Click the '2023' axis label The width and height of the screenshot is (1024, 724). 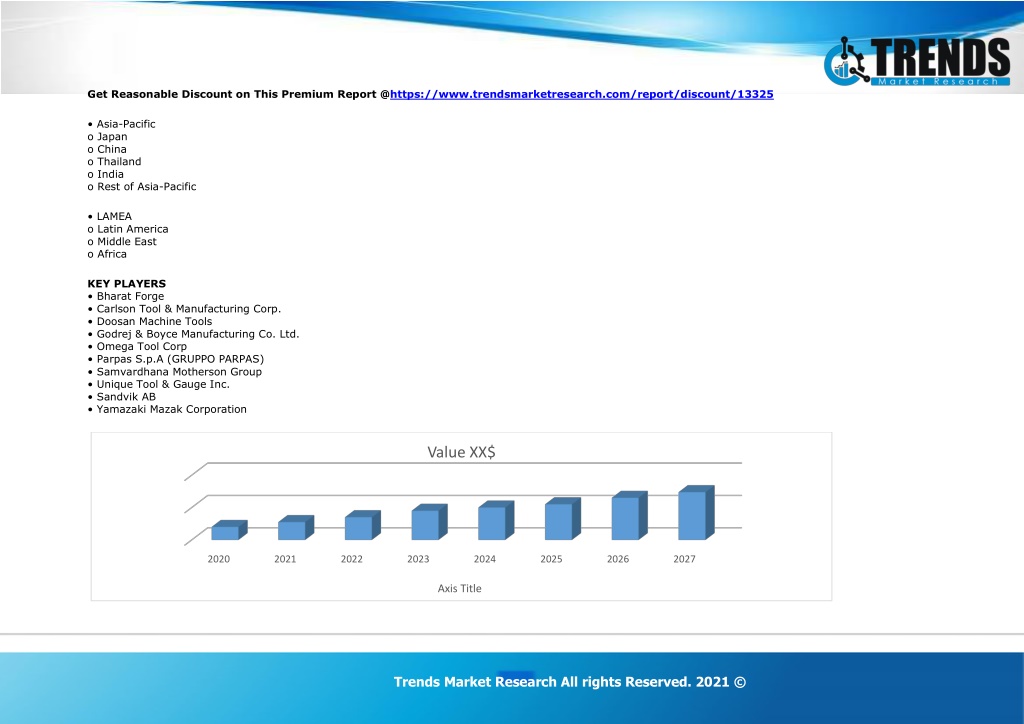pyautogui.click(x=418, y=559)
